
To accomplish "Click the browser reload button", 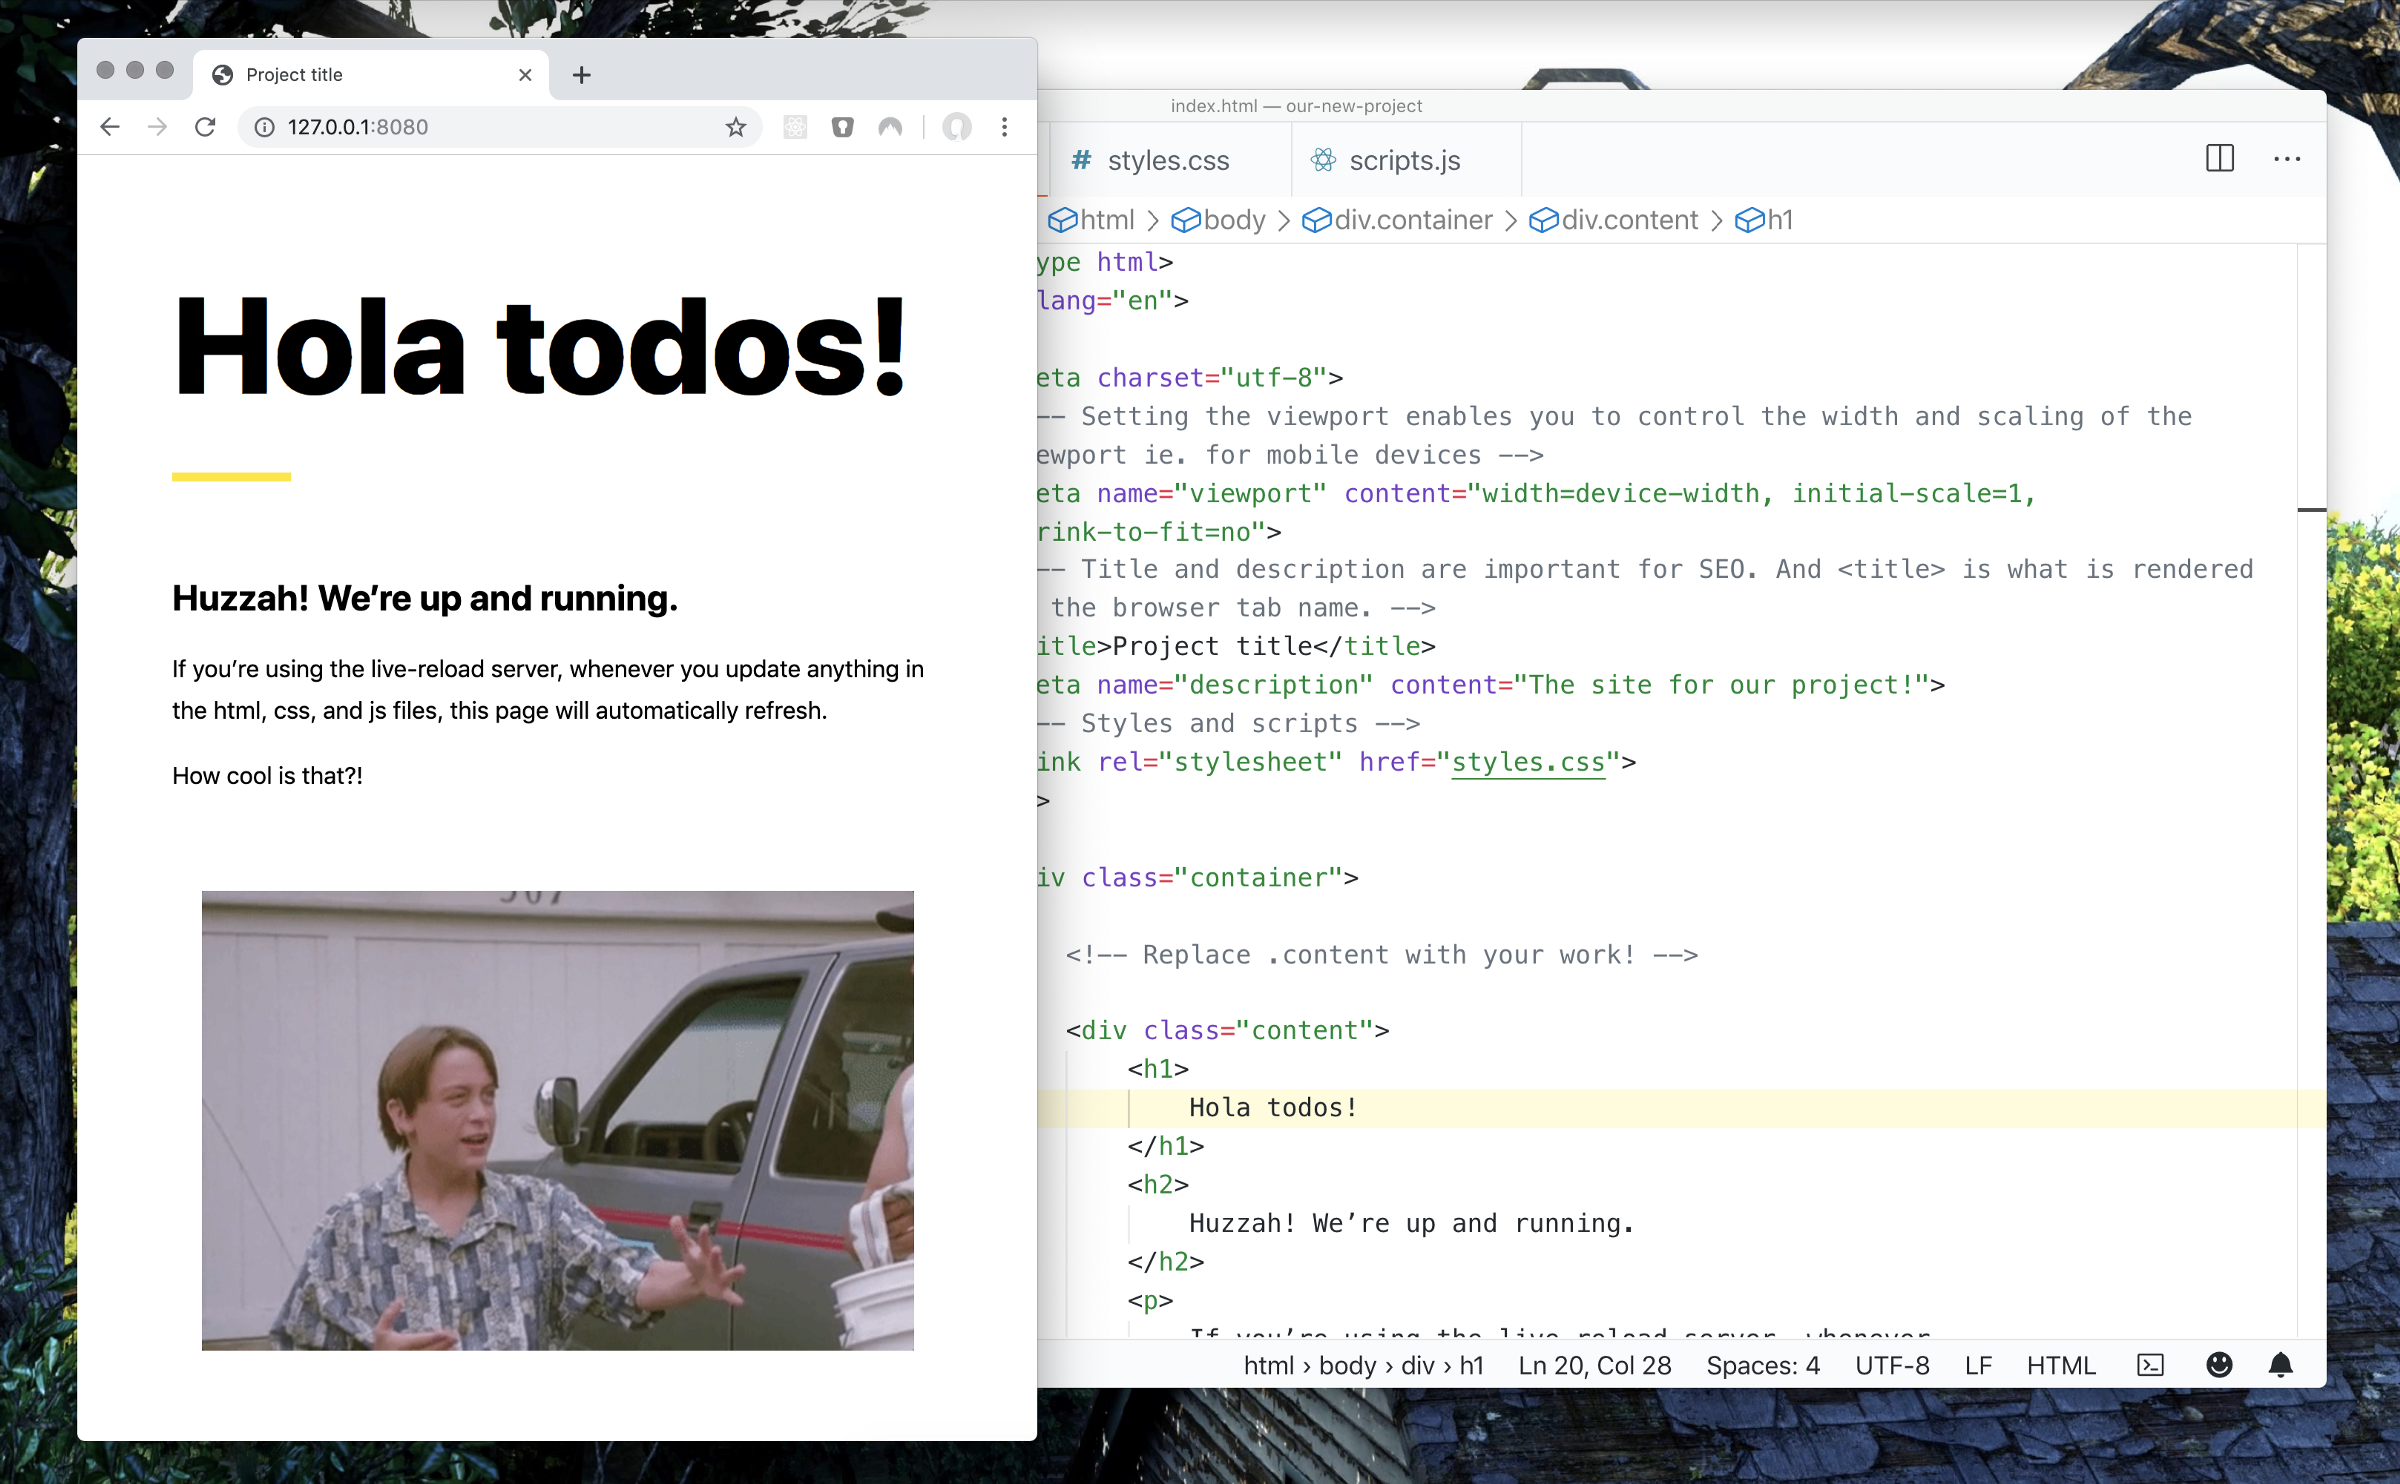I will pos(205,127).
